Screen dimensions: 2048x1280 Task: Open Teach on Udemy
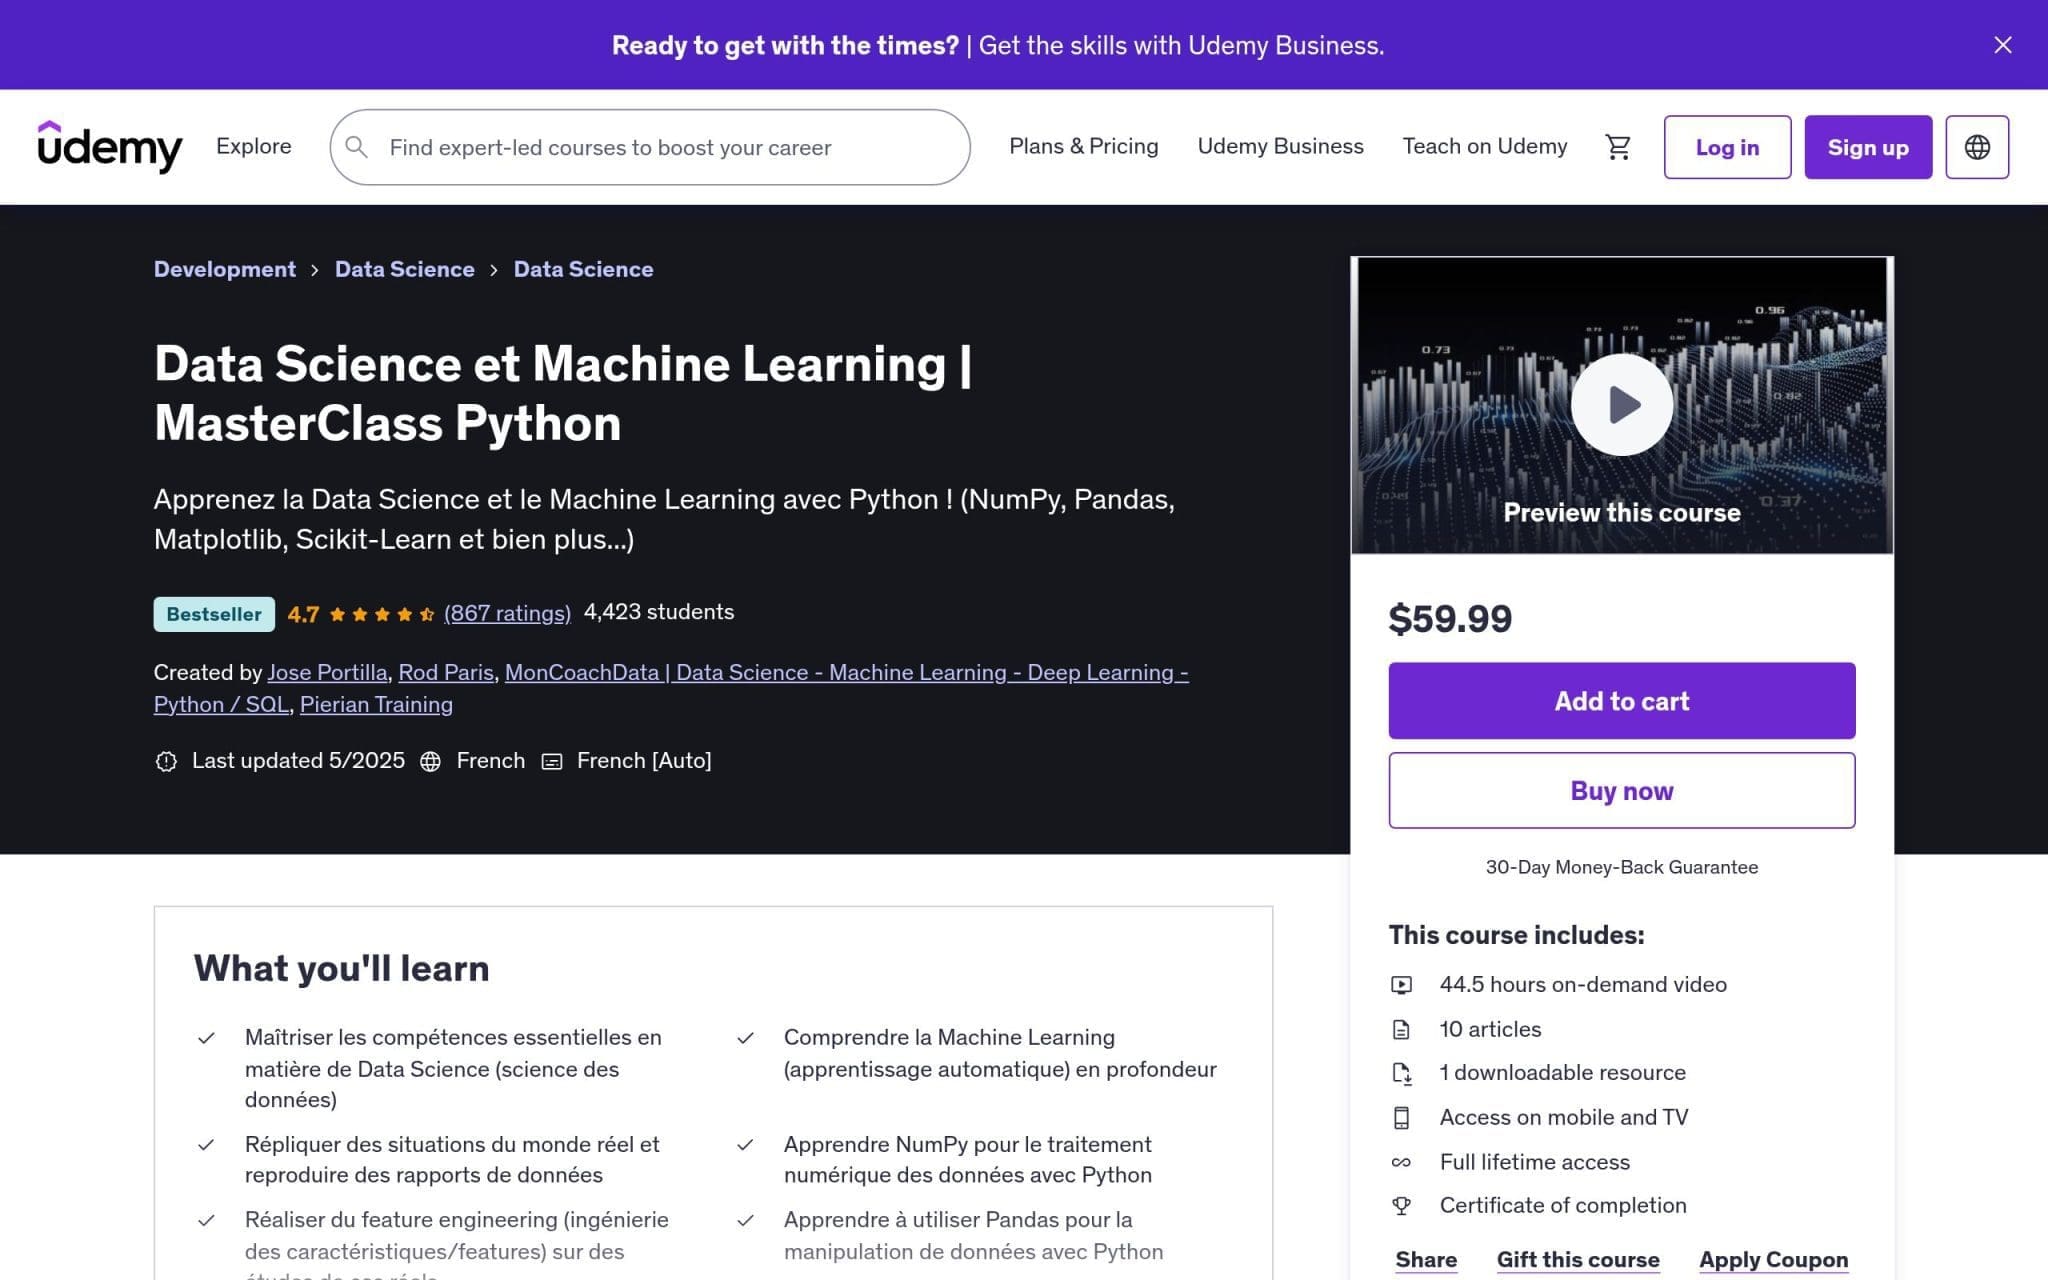[1484, 146]
